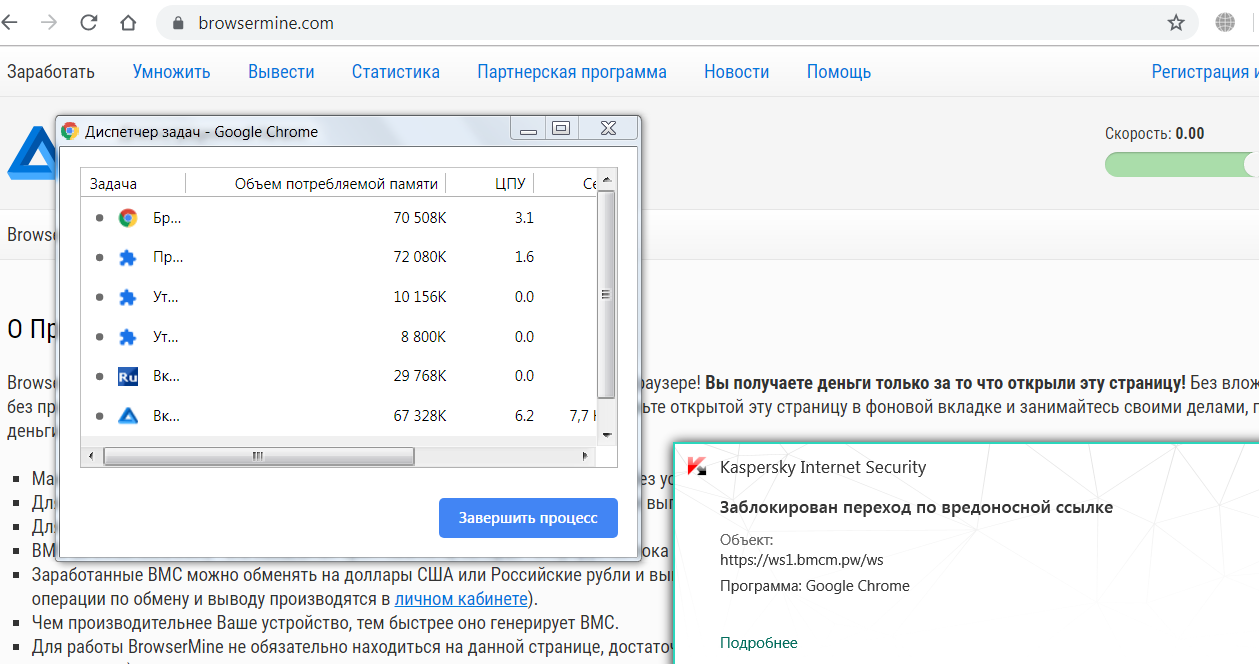Sort by Объем потребляемой памяти column
This screenshot has height=664, width=1259.
click(336, 184)
